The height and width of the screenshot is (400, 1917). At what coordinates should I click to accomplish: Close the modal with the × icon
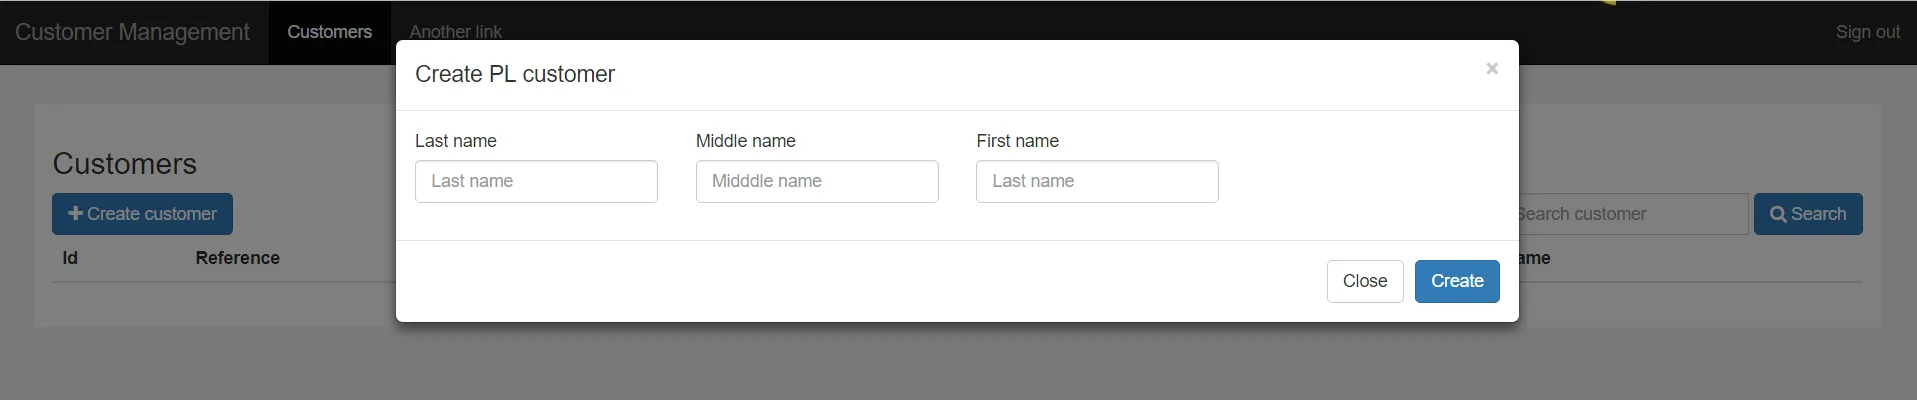(x=1491, y=69)
